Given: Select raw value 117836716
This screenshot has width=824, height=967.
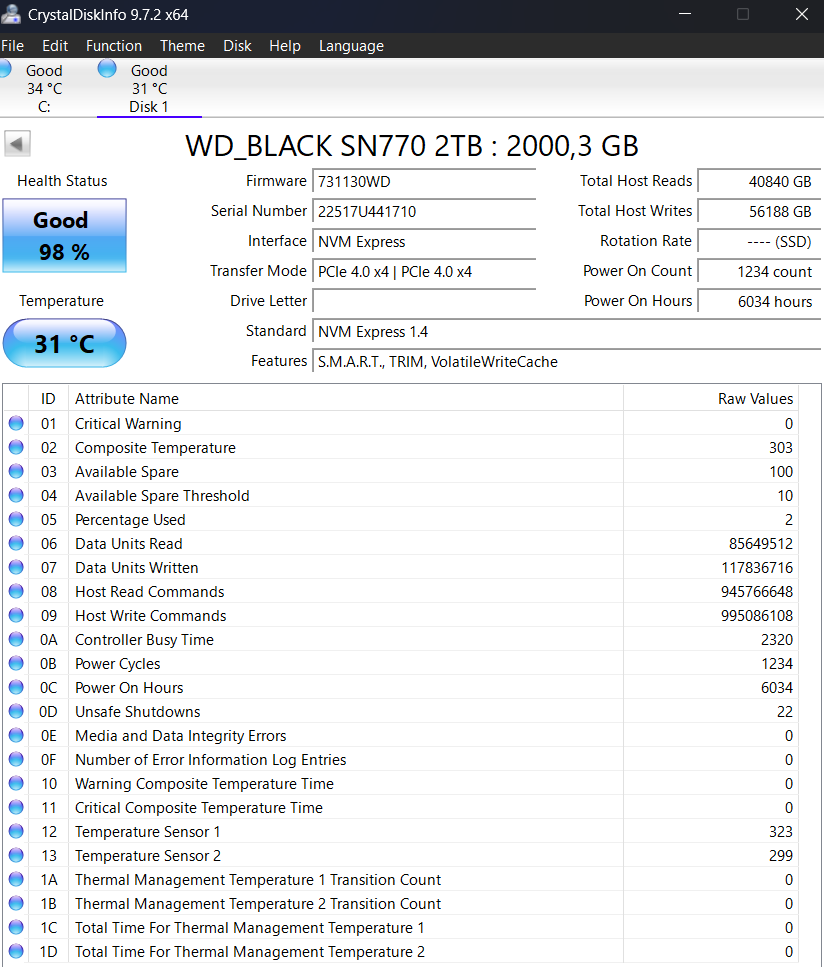Looking at the screenshot, I should (757, 568).
